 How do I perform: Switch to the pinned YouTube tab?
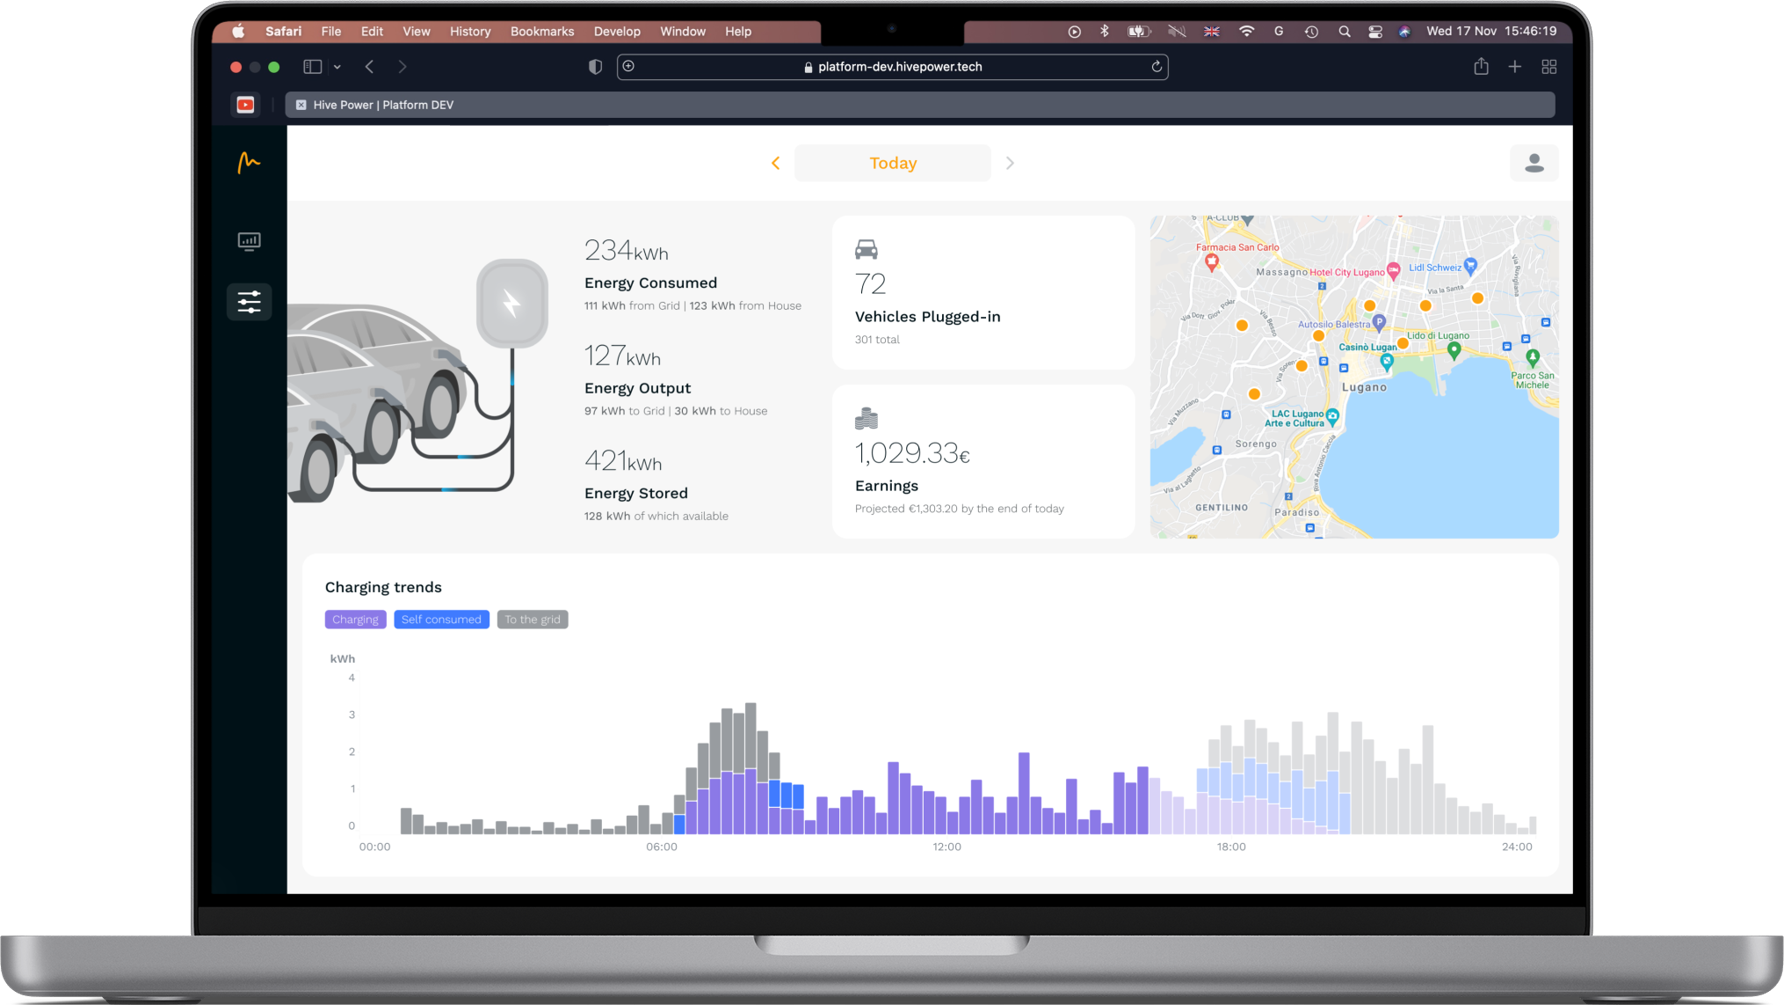click(x=245, y=105)
